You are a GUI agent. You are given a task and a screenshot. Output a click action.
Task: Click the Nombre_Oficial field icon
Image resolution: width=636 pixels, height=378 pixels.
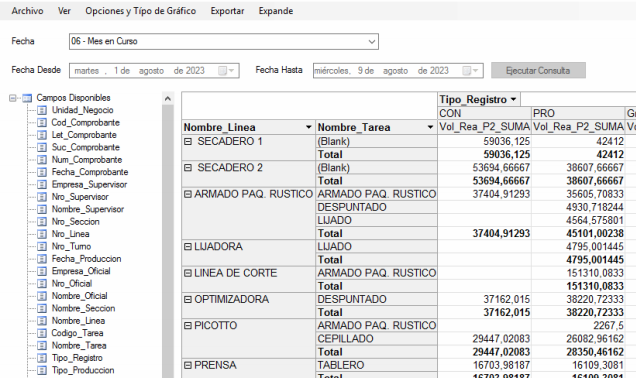coord(42,296)
